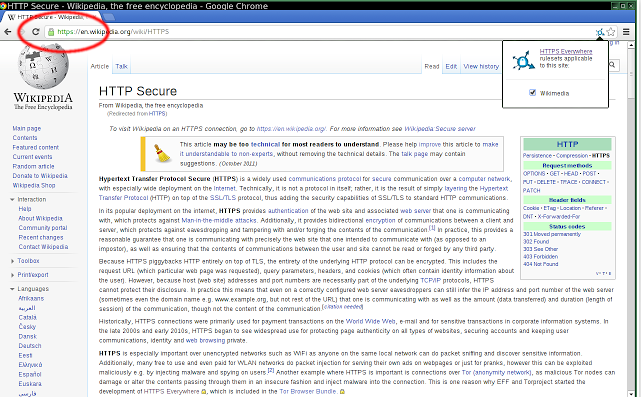The height and width of the screenshot is (397, 641).
Task: Open Wikipedia Secure server link
Action: 440,128
